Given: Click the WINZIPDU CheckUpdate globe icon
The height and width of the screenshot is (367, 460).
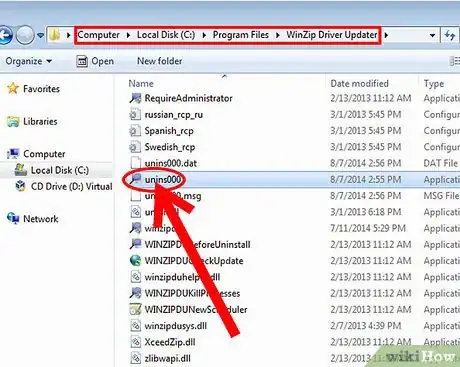Looking at the screenshot, I should [x=135, y=261].
